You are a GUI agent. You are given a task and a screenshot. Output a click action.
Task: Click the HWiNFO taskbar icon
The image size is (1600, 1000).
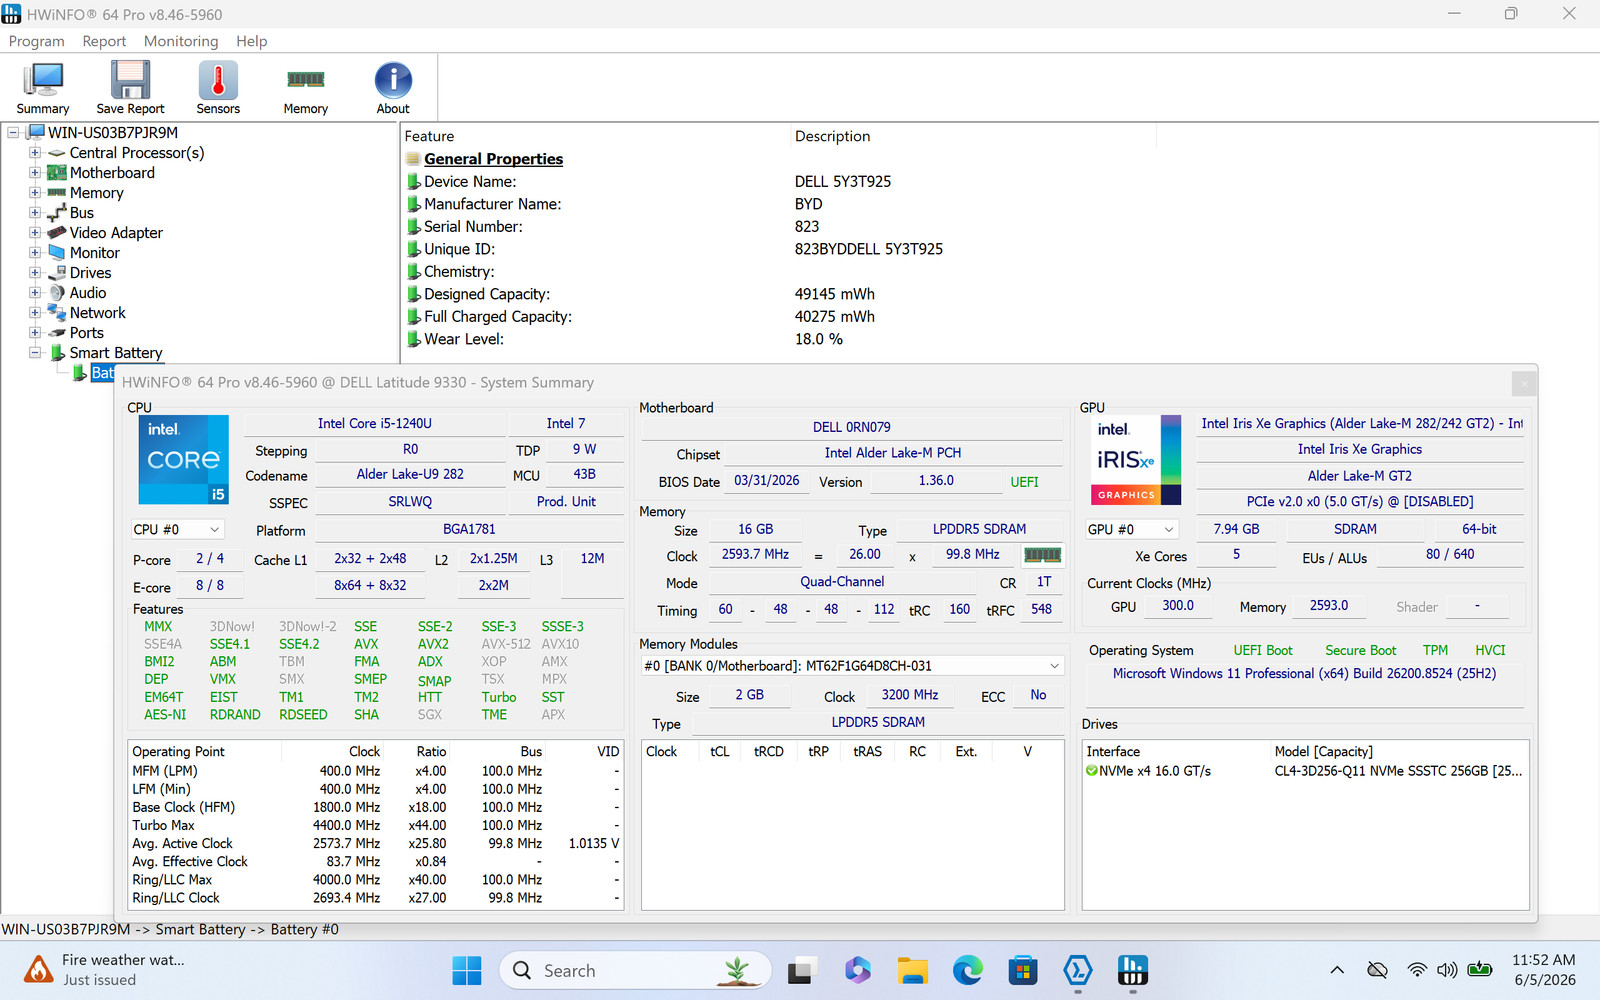coord(1132,970)
